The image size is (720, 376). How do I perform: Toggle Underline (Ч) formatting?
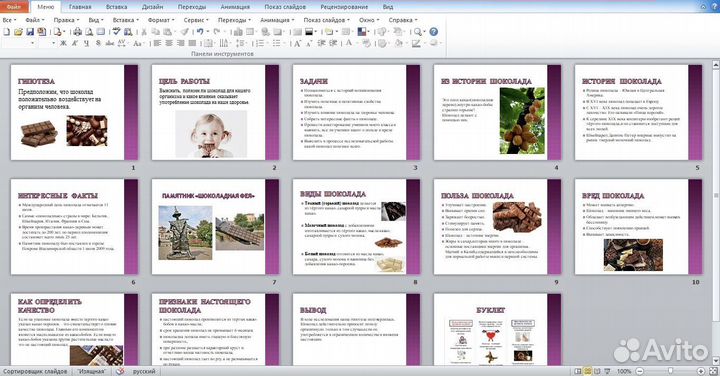click(x=86, y=43)
